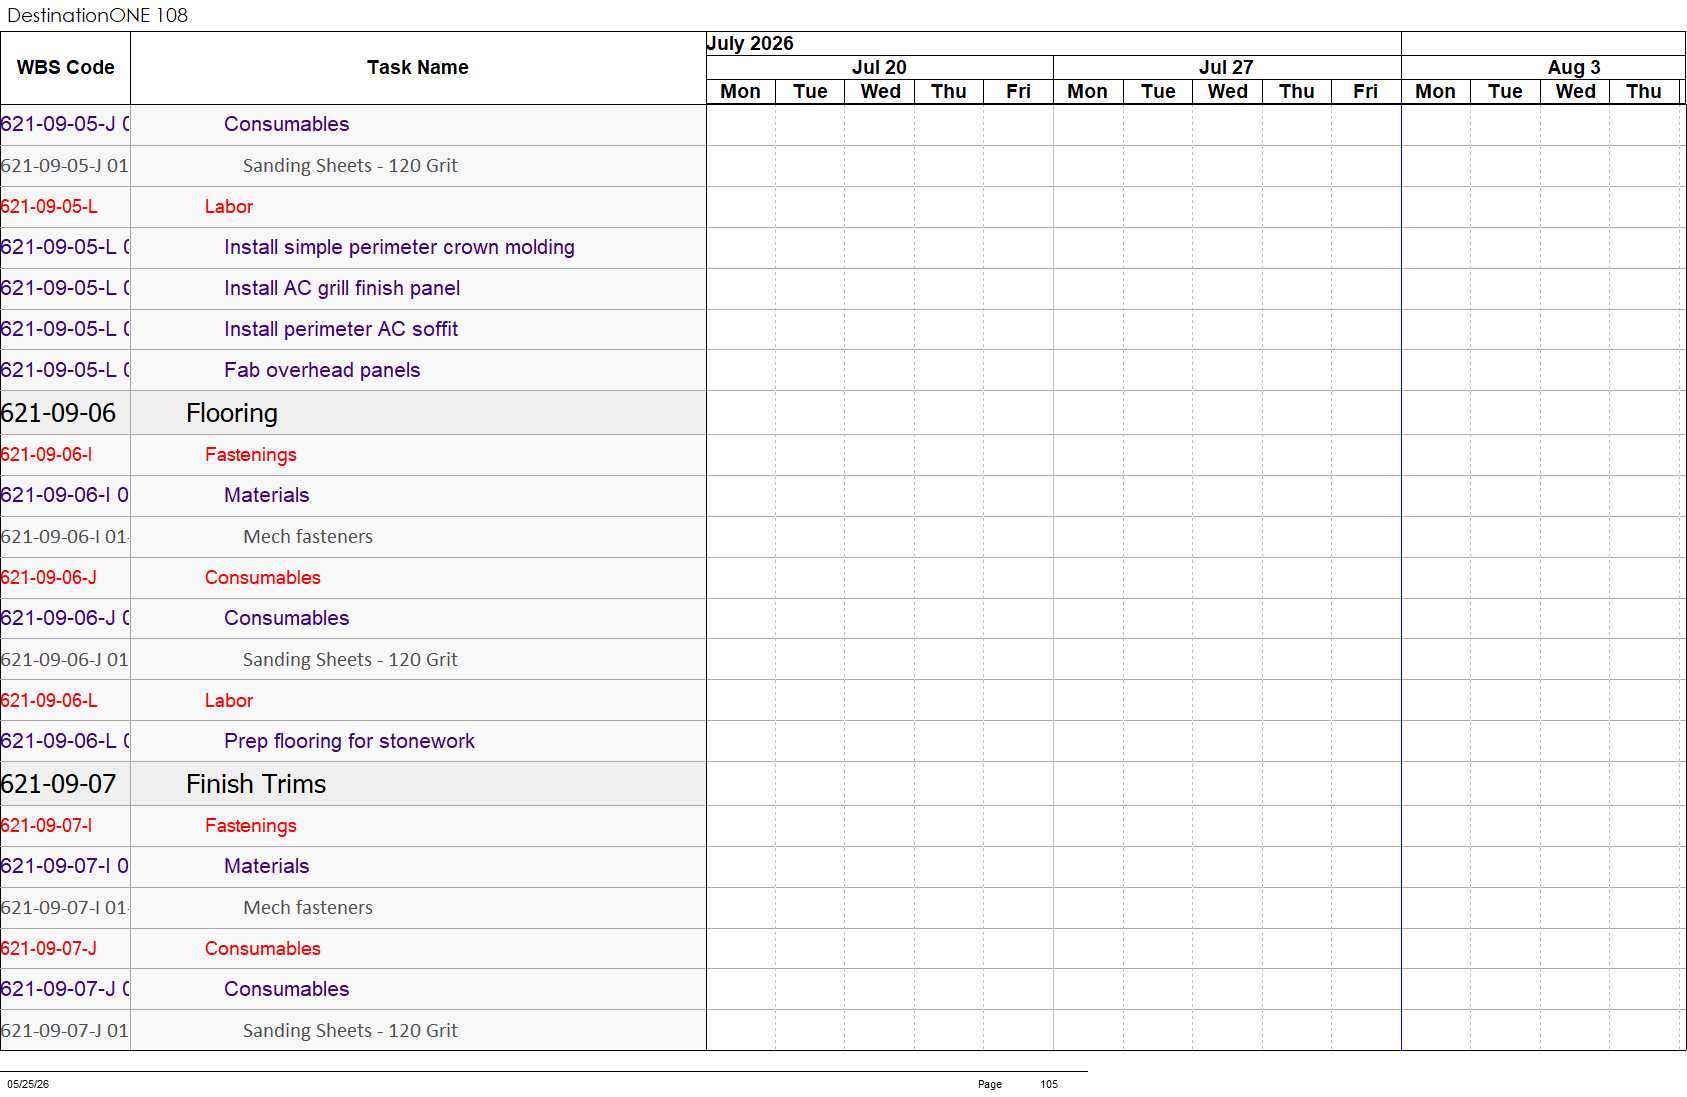This screenshot has width=1687, height=1097.
Task: Click the Jul 27 week header
Action: pyautogui.click(x=1226, y=67)
